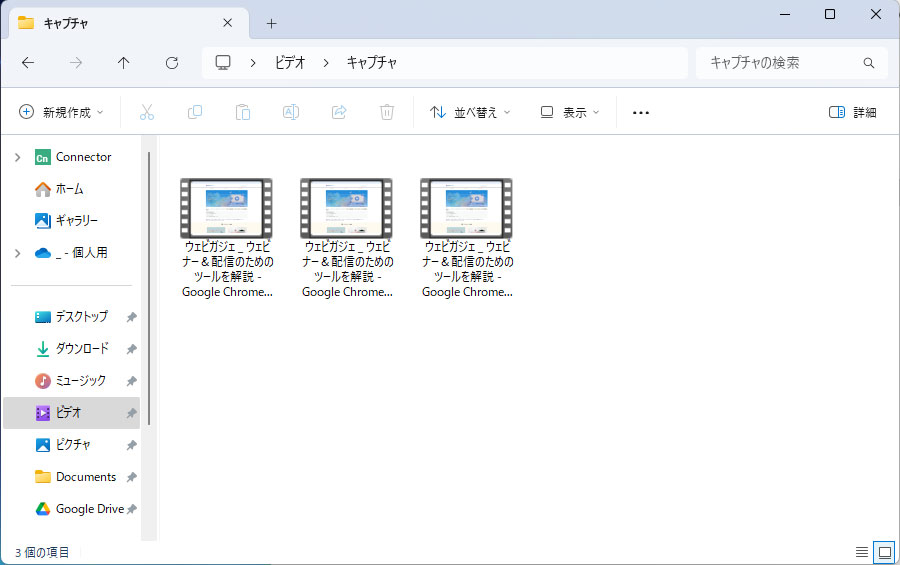Go up one folder level
Viewport: 900px width, 565px height.
tap(123, 63)
